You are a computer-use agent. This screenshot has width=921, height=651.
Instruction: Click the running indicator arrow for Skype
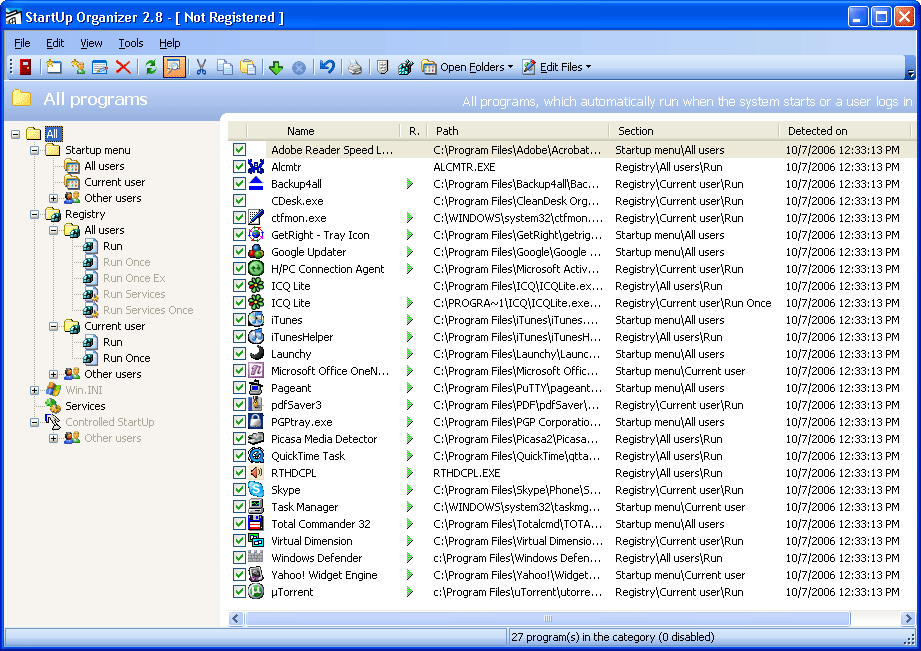pos(410,489)
